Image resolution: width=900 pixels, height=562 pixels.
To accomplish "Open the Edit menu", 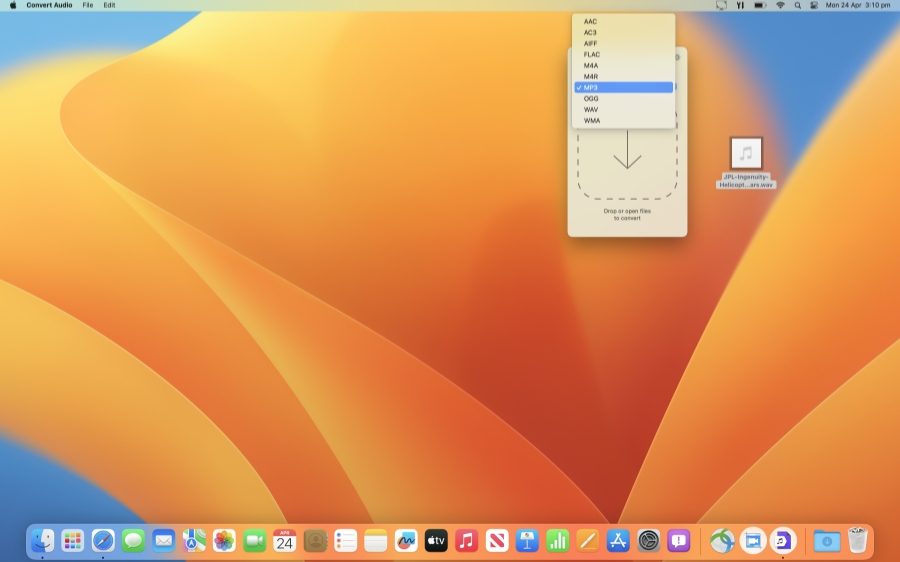I will (109, 5).
